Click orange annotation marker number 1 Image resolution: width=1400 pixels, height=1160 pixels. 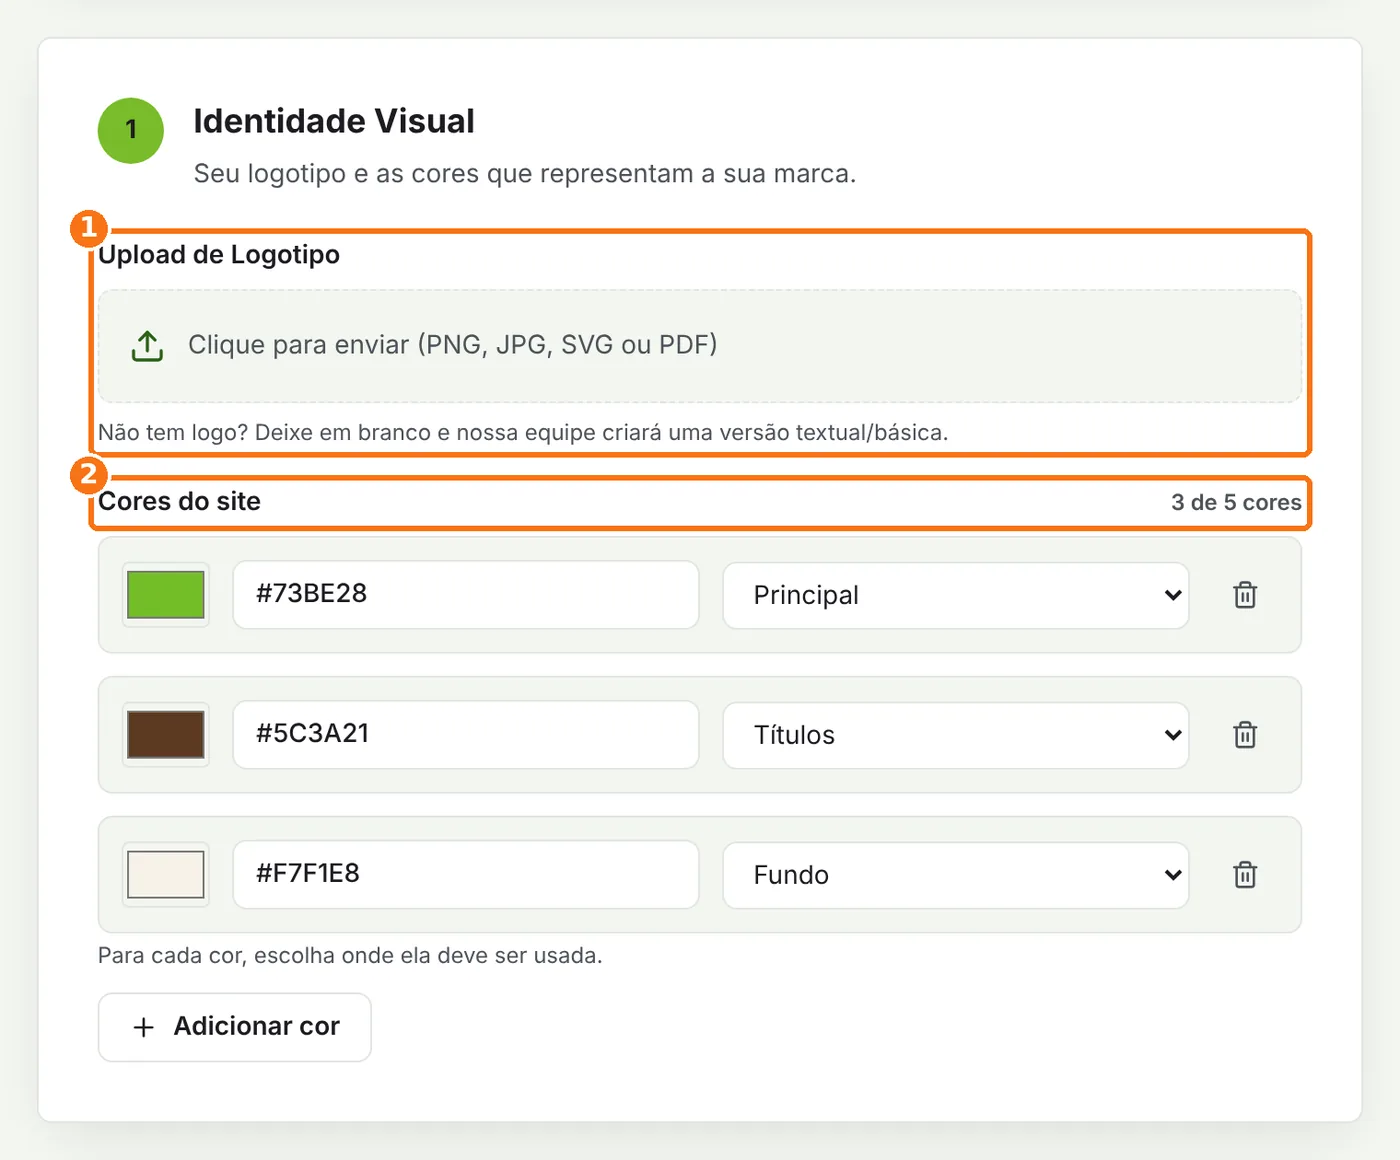click(89, 228)
